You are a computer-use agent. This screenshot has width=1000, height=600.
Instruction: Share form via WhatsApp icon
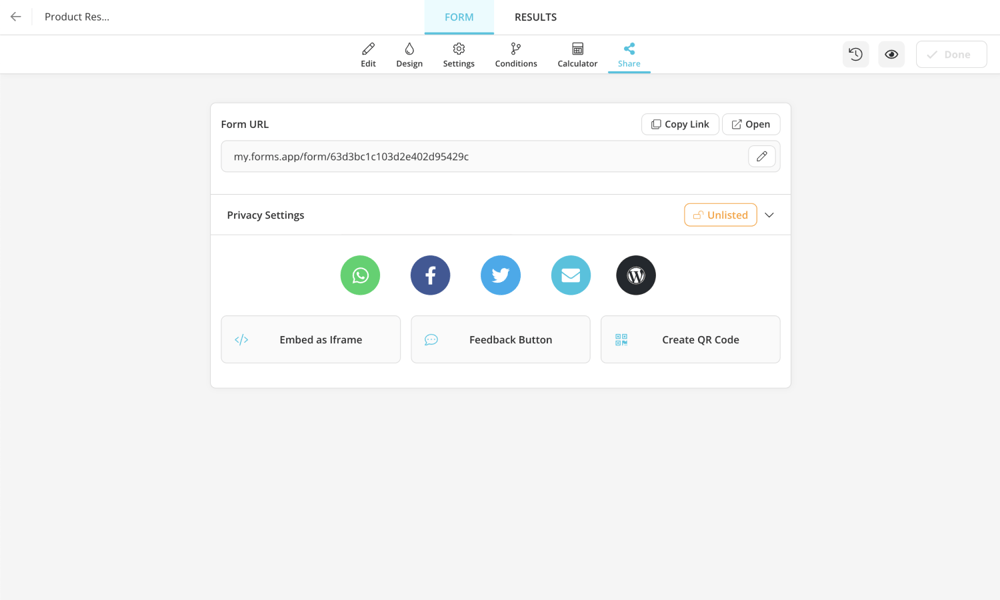tap(360, 275)
